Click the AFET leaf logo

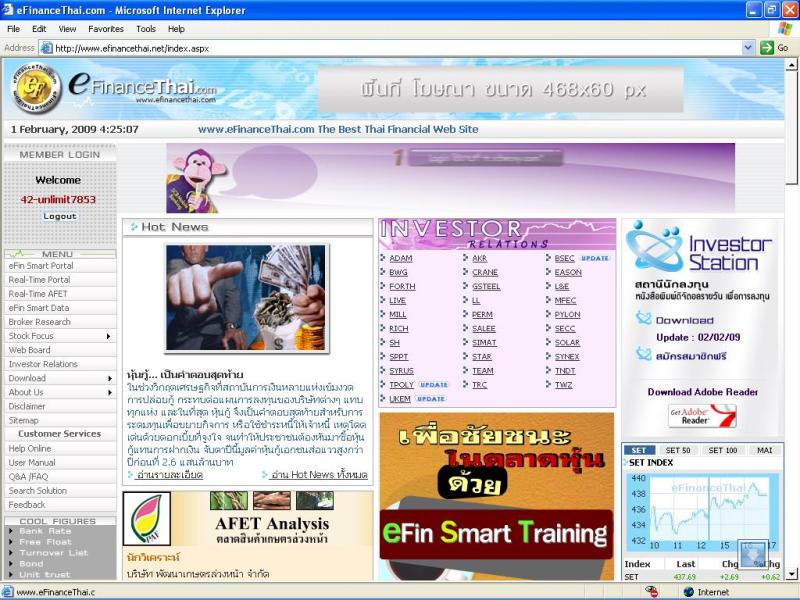(147, 518)
